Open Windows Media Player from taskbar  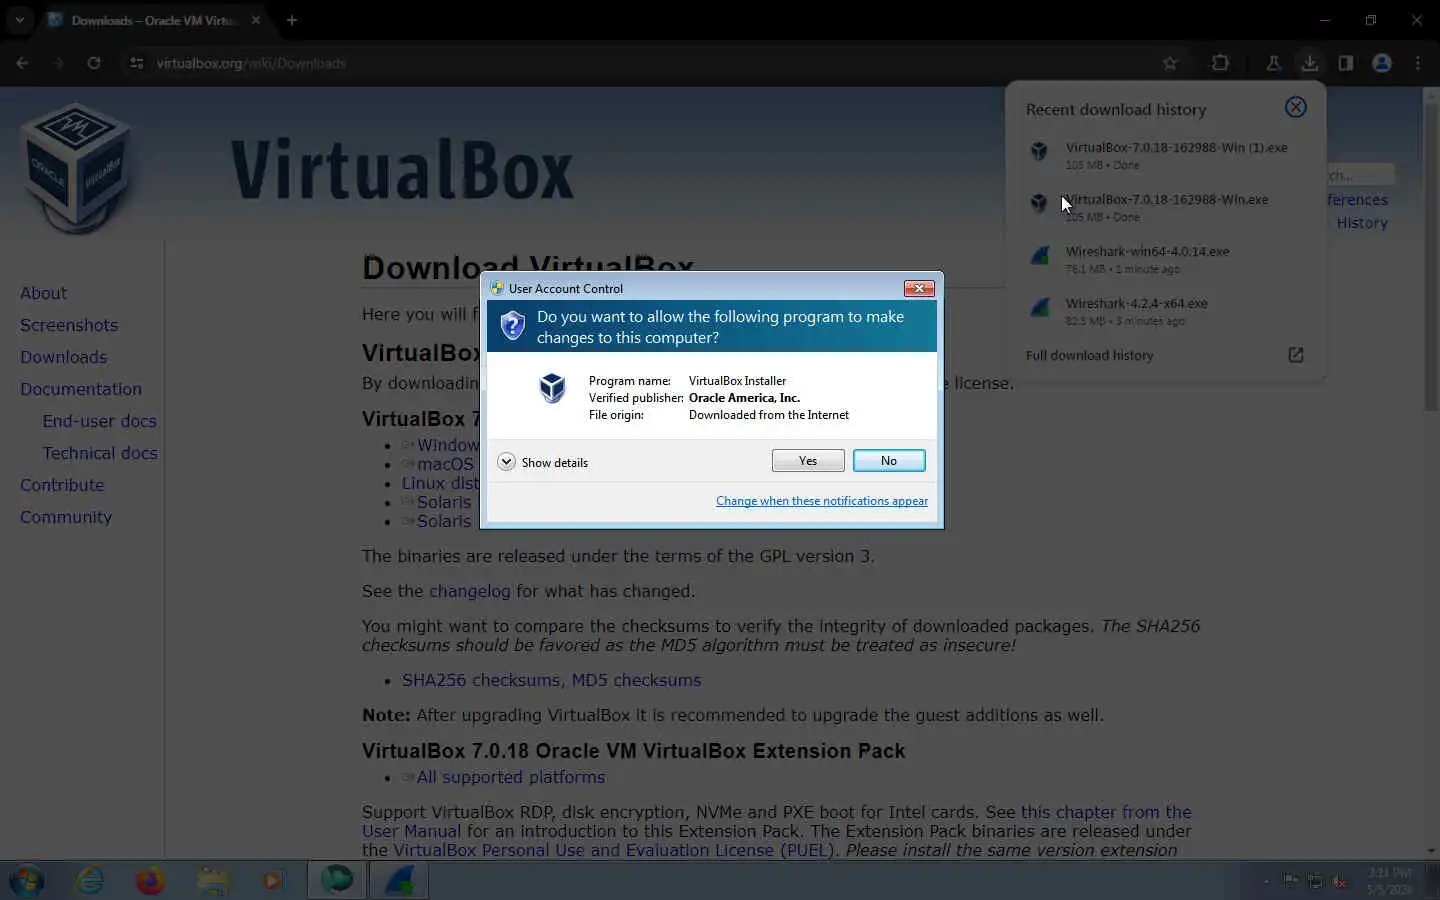(272, 881)
